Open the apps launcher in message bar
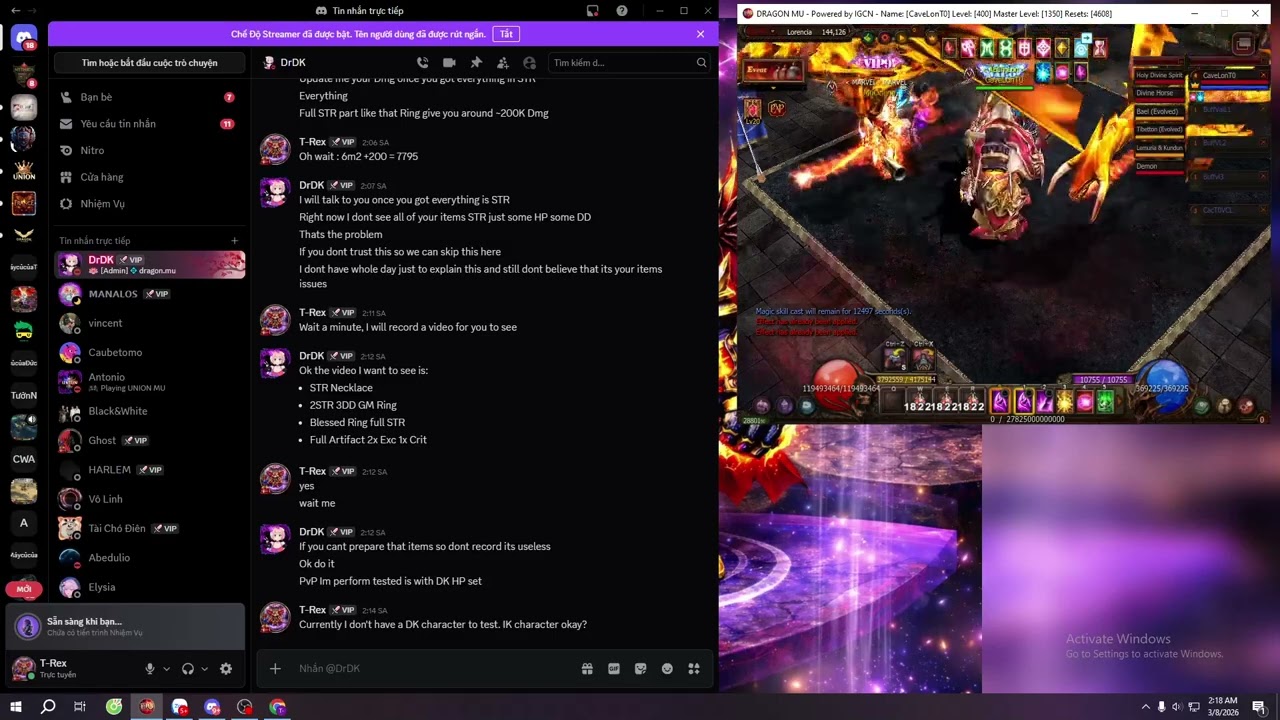 694,669
